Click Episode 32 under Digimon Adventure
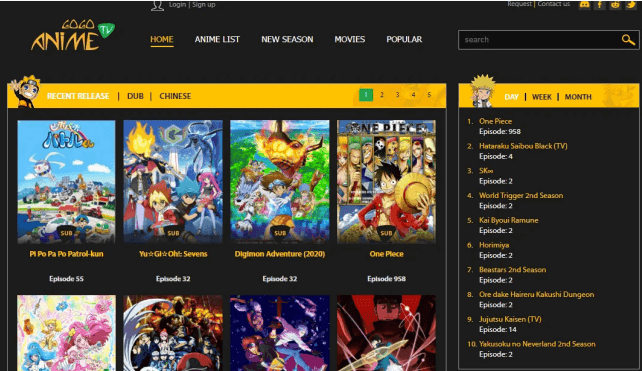642x371 pixels. pyautogui.click(x=280, y=279)
